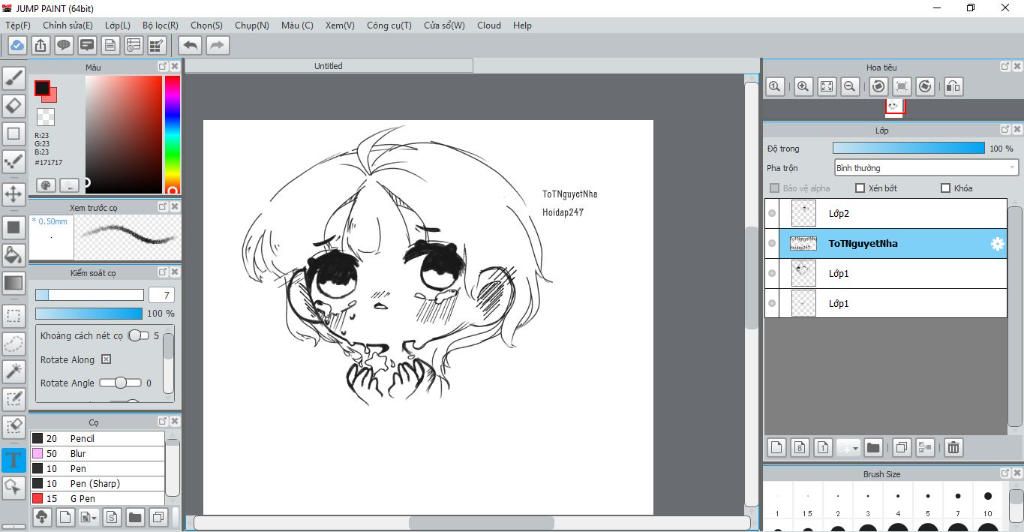Open add-brush dropdown in Cọ panel
This screenshot has width=1024, height=532.
pyautogui.click(x=88, y=518)
